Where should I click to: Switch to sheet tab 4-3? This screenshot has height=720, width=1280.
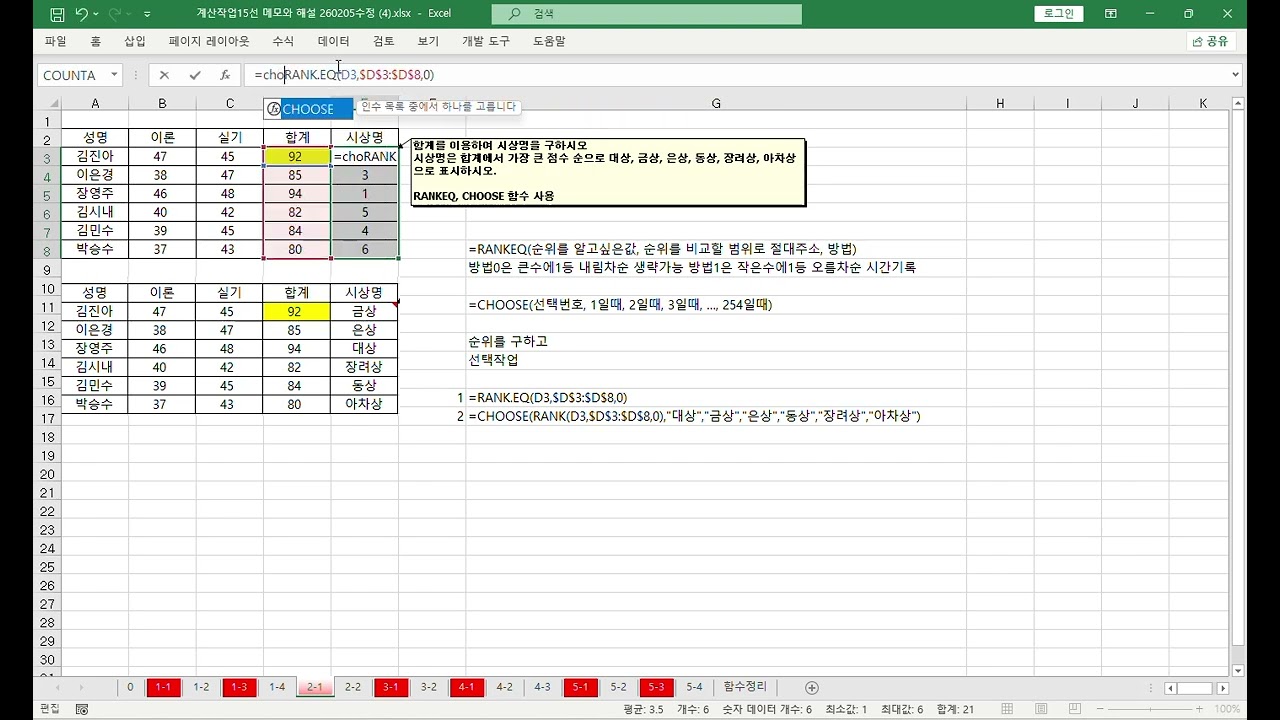tap(542, 688)
